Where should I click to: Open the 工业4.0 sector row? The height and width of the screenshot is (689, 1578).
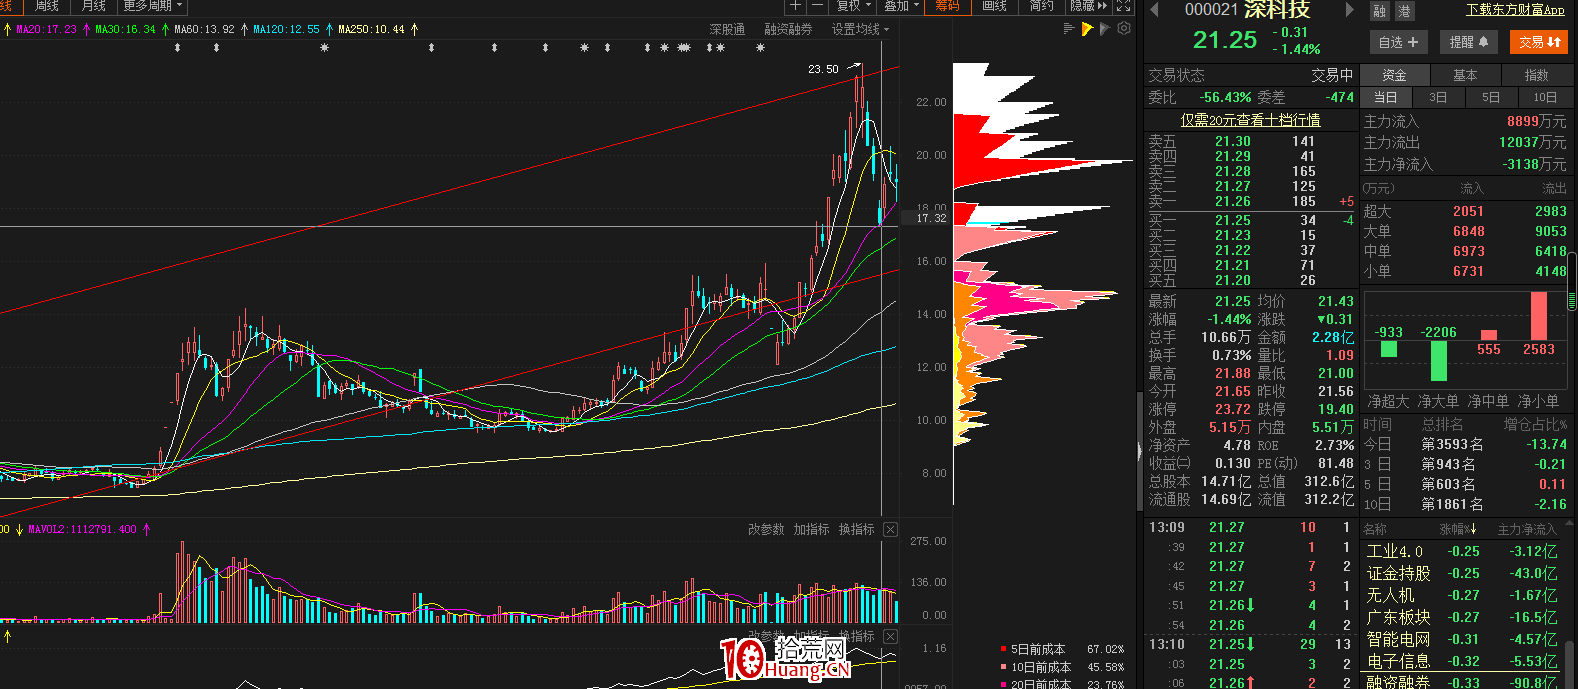coord(1462,551)
